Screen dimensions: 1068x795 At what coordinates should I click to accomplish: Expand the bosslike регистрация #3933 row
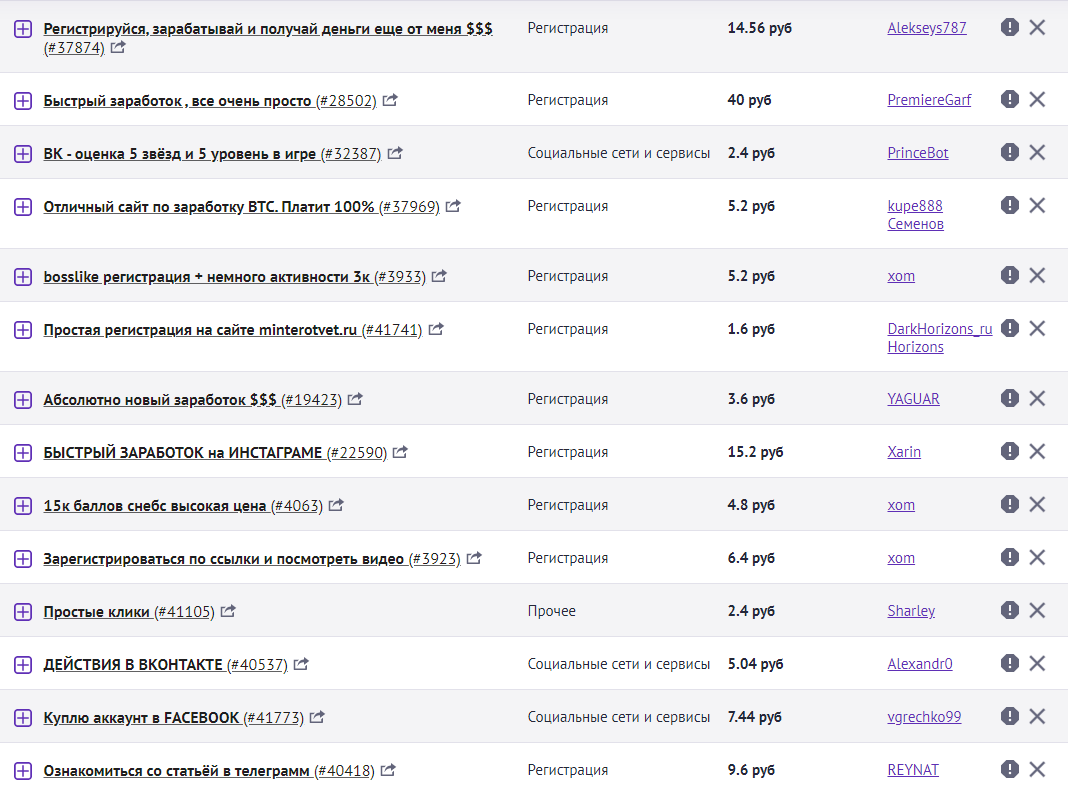tap(23, 277)
